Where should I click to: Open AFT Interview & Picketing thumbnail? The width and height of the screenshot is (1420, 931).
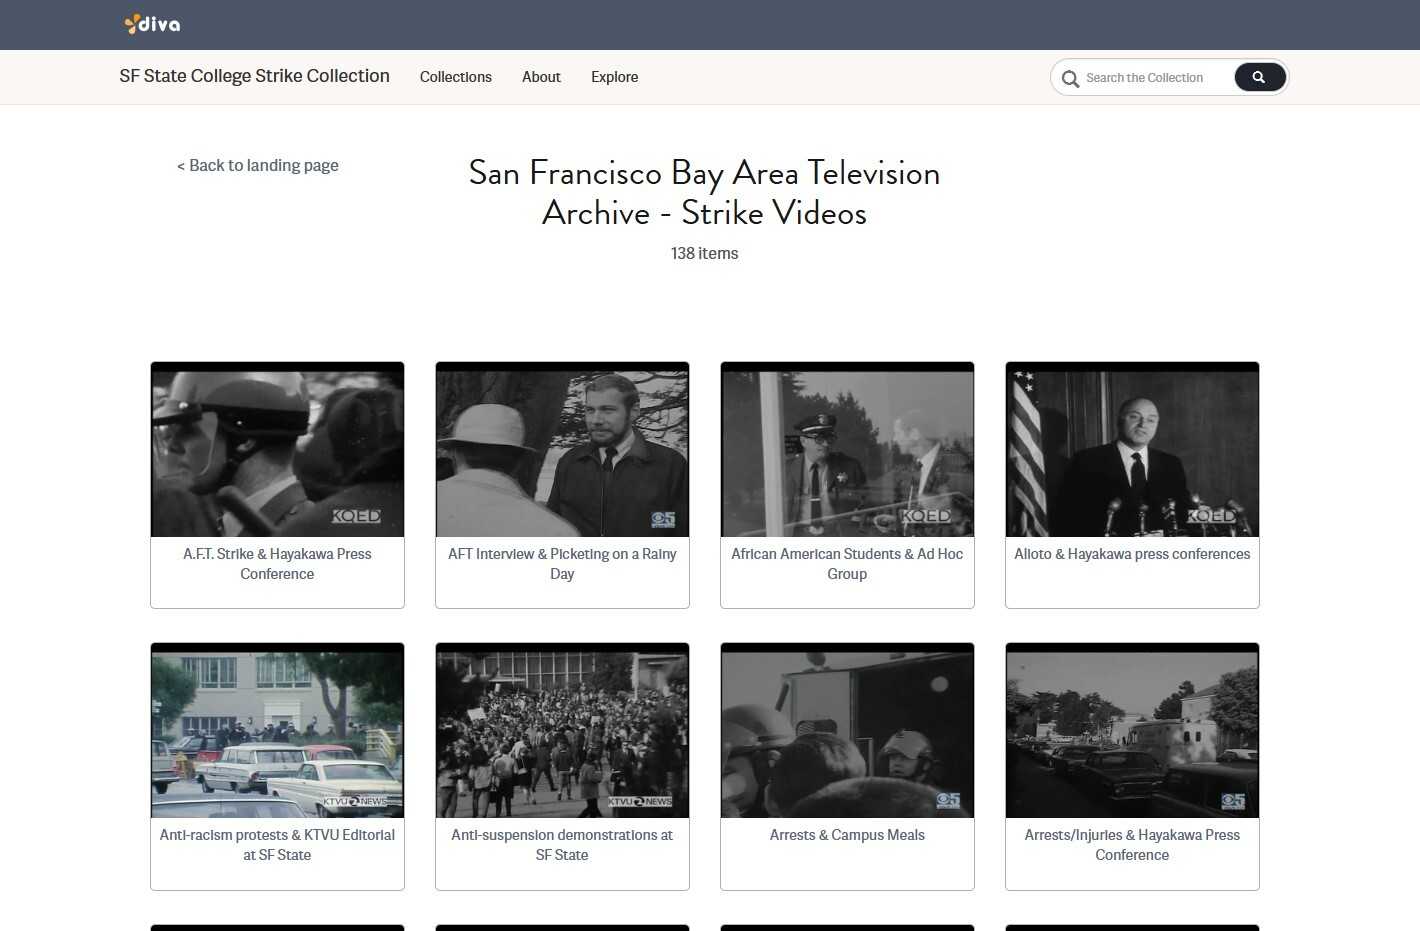562,450
